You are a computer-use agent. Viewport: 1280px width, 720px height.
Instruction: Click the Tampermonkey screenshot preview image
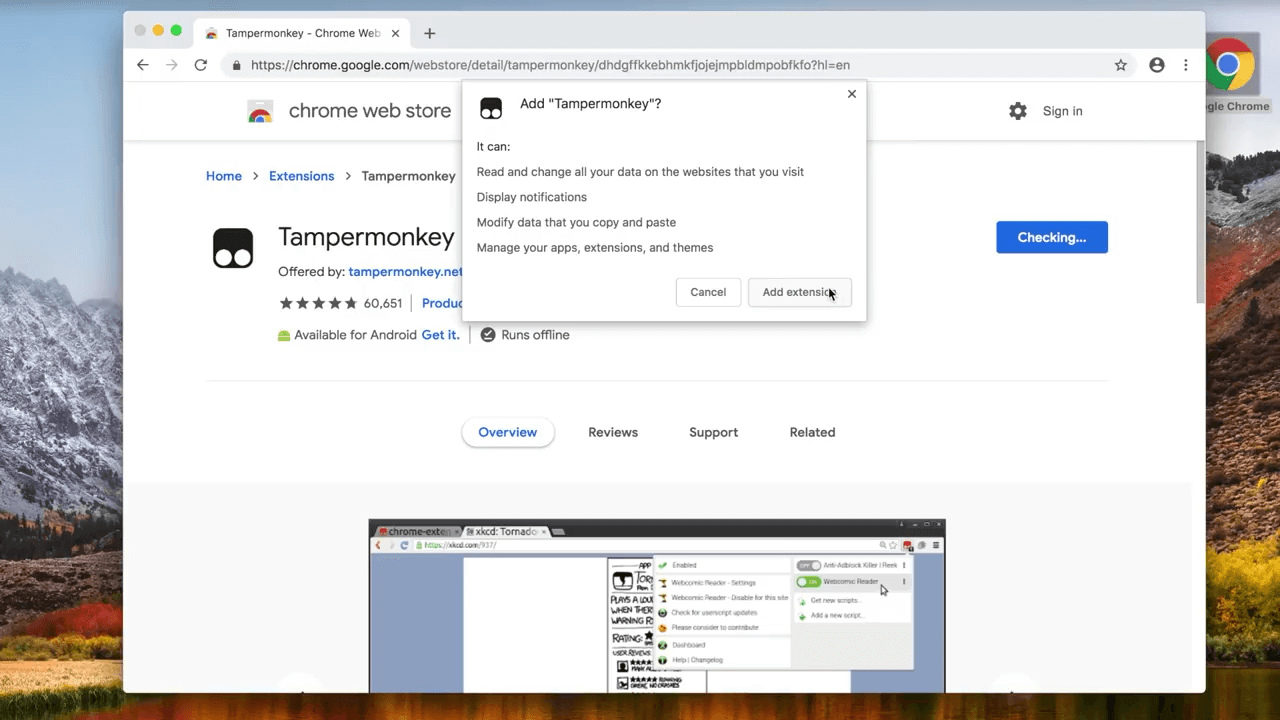point(657,606)
